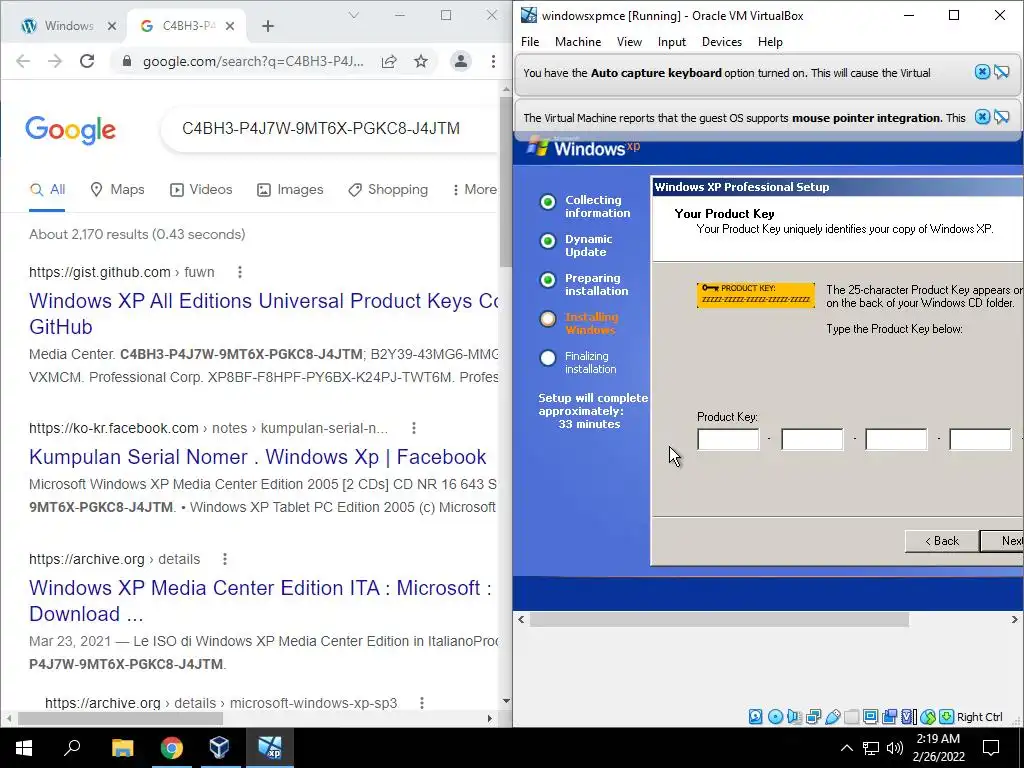
Task: Click the greyed shared folders icon in VirtualBox status bar
Action: pyautogui.click(x=852, y=716)
